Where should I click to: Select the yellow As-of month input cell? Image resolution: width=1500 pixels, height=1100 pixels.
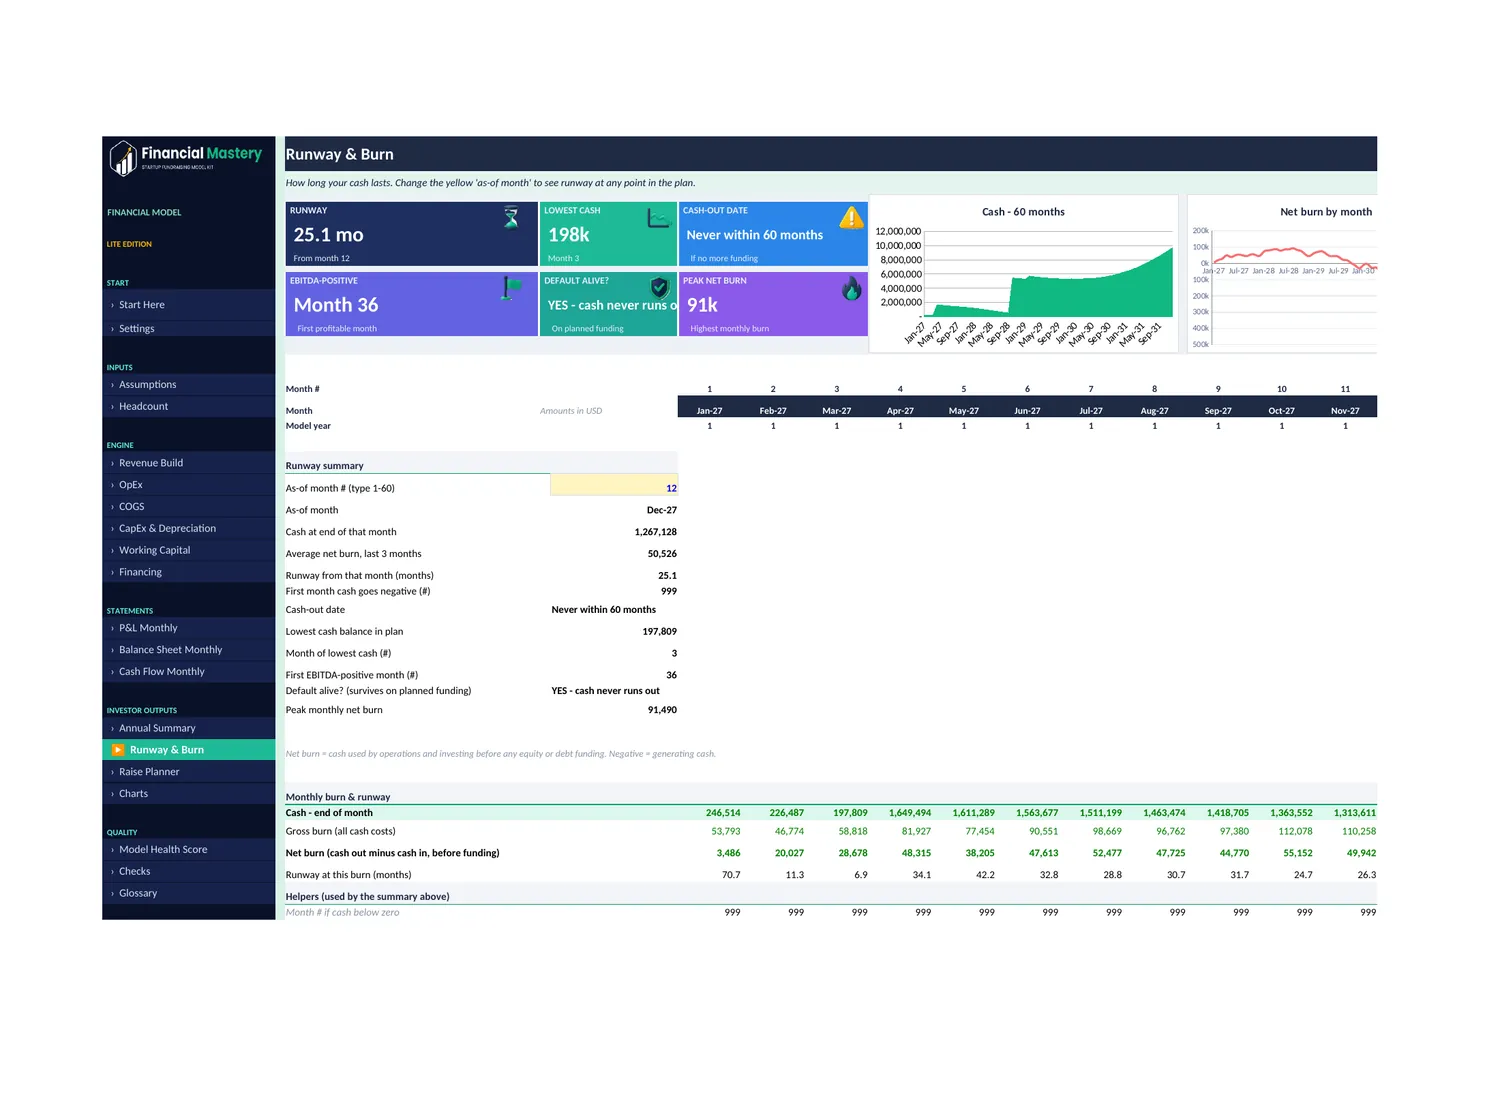tap(614, 485)
